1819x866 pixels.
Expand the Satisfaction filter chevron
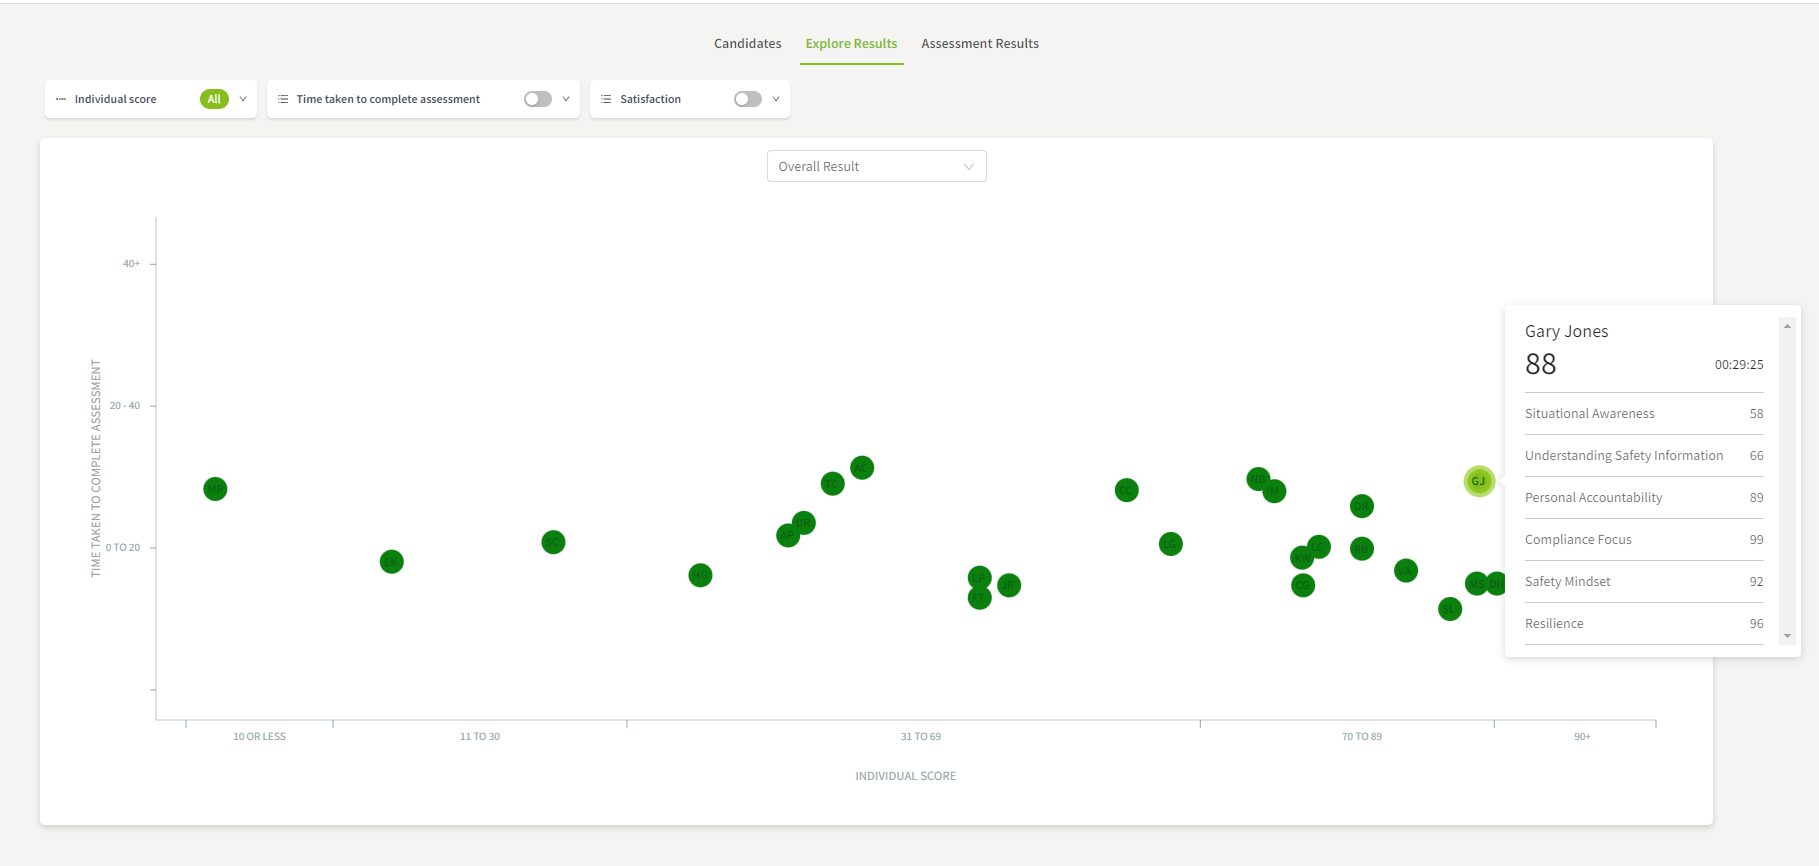pyautogui.click(x=776, y=99)
